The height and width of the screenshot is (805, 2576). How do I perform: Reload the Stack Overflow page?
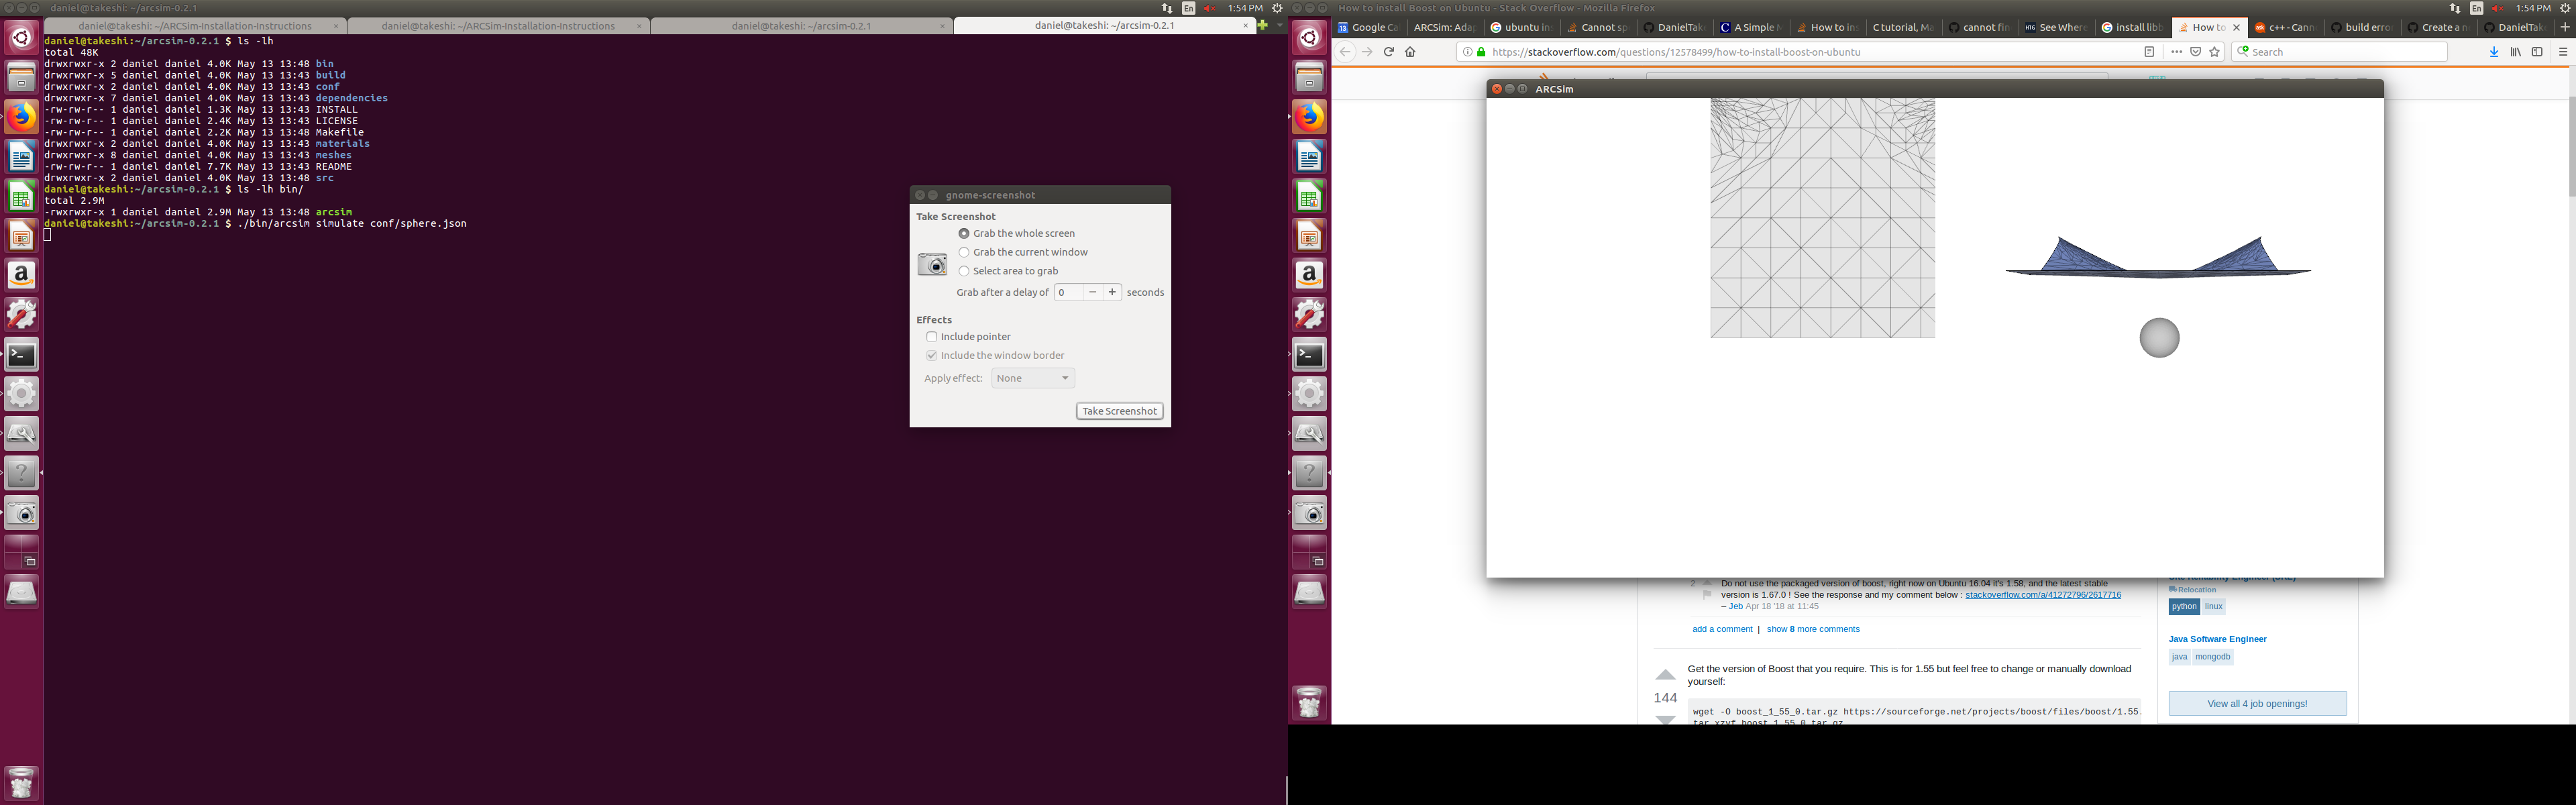point(1388,52)
